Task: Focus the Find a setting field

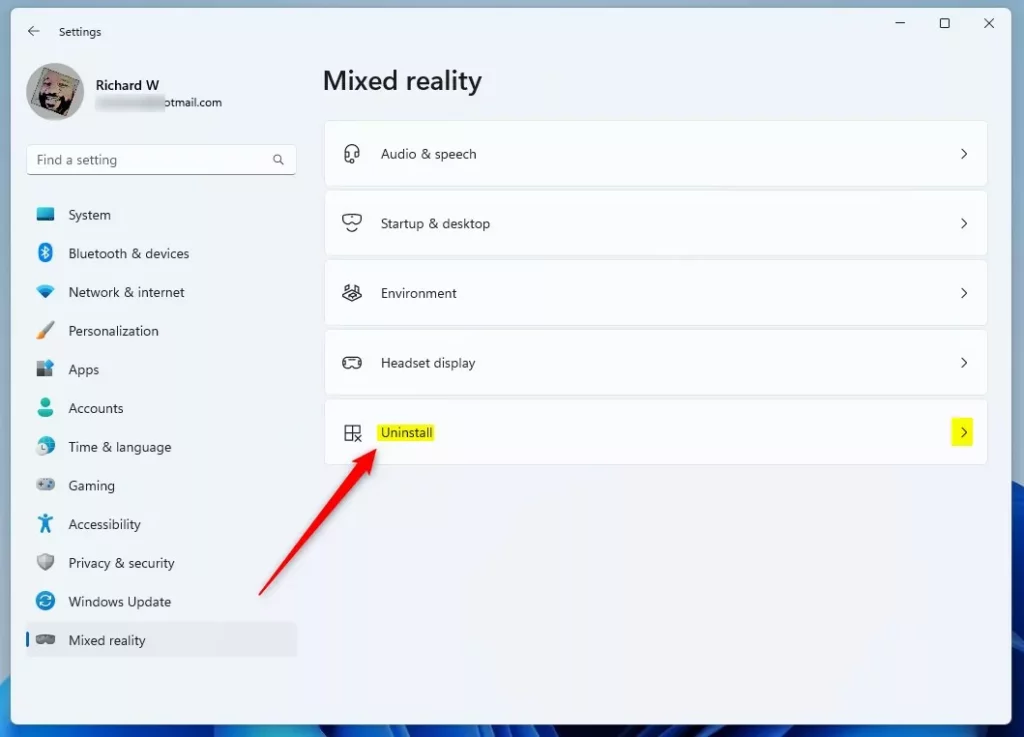Action: click(x=161, y=160)
